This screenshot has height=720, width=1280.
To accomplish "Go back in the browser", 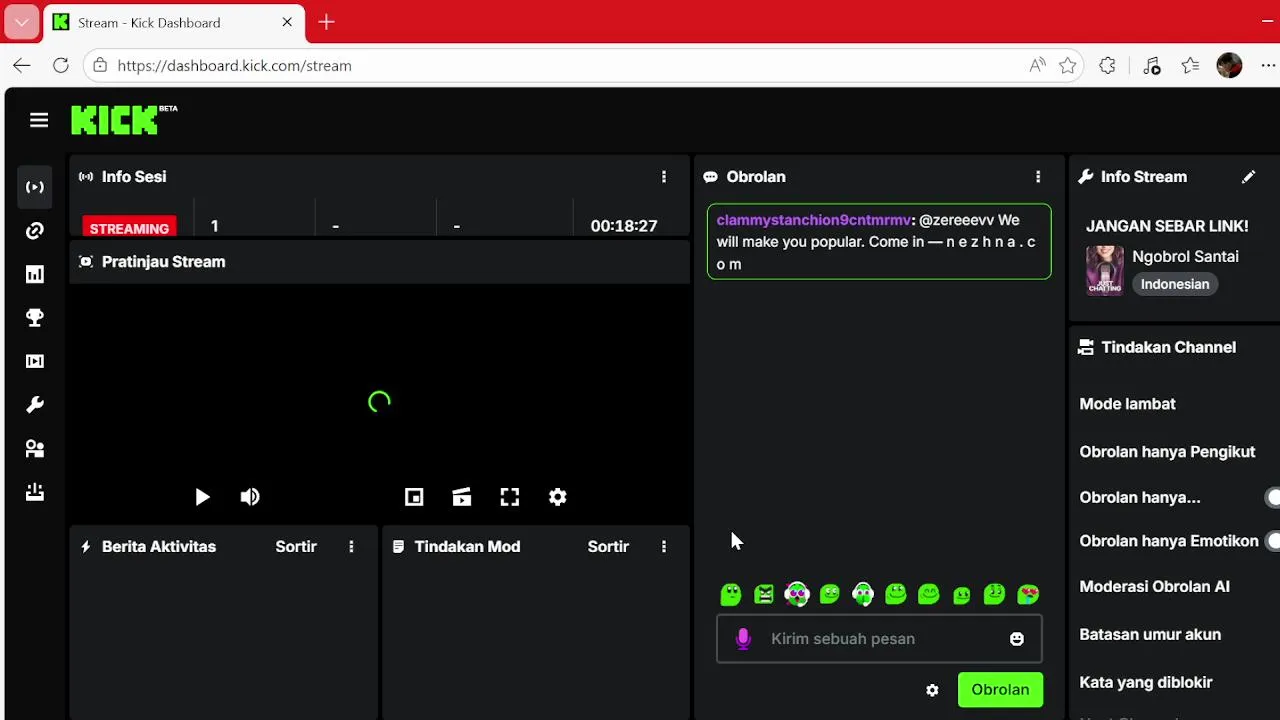I will coord(22,66).
